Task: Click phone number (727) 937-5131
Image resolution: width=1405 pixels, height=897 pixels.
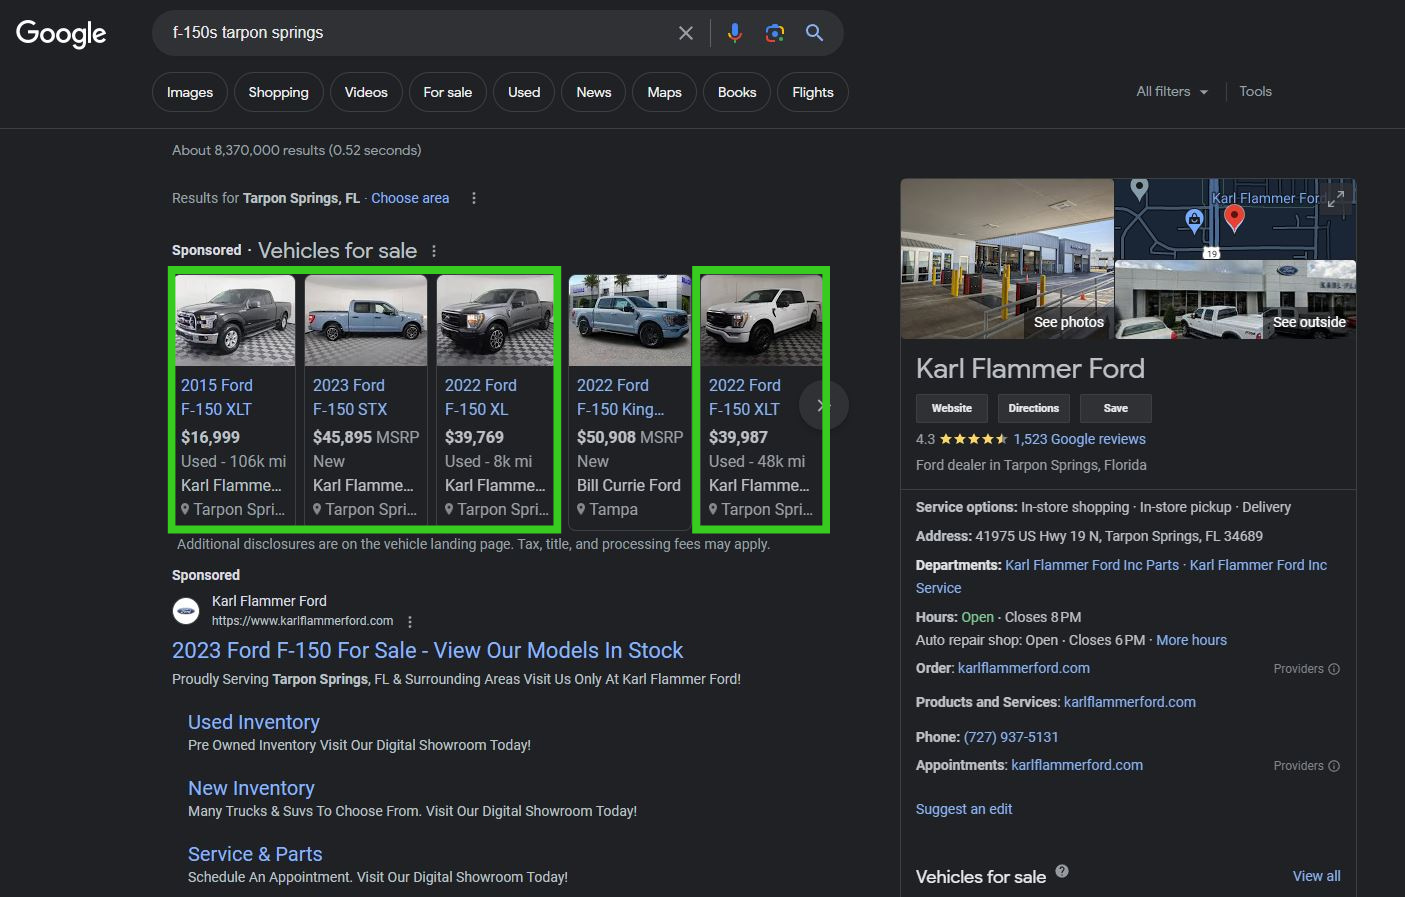Action: [1011, 737]
